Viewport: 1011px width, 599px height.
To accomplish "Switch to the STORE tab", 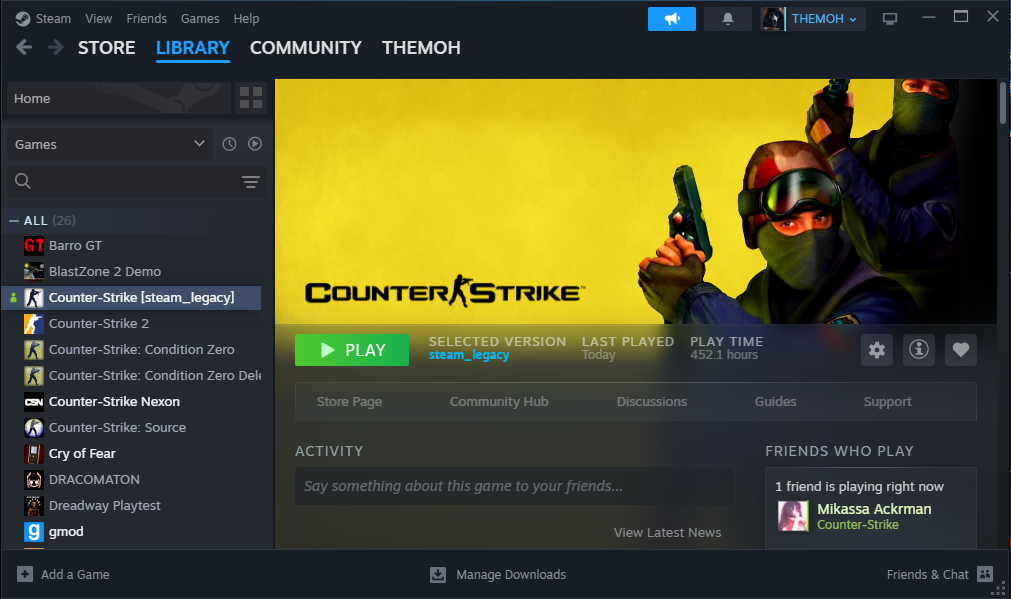I will [106, 47].
